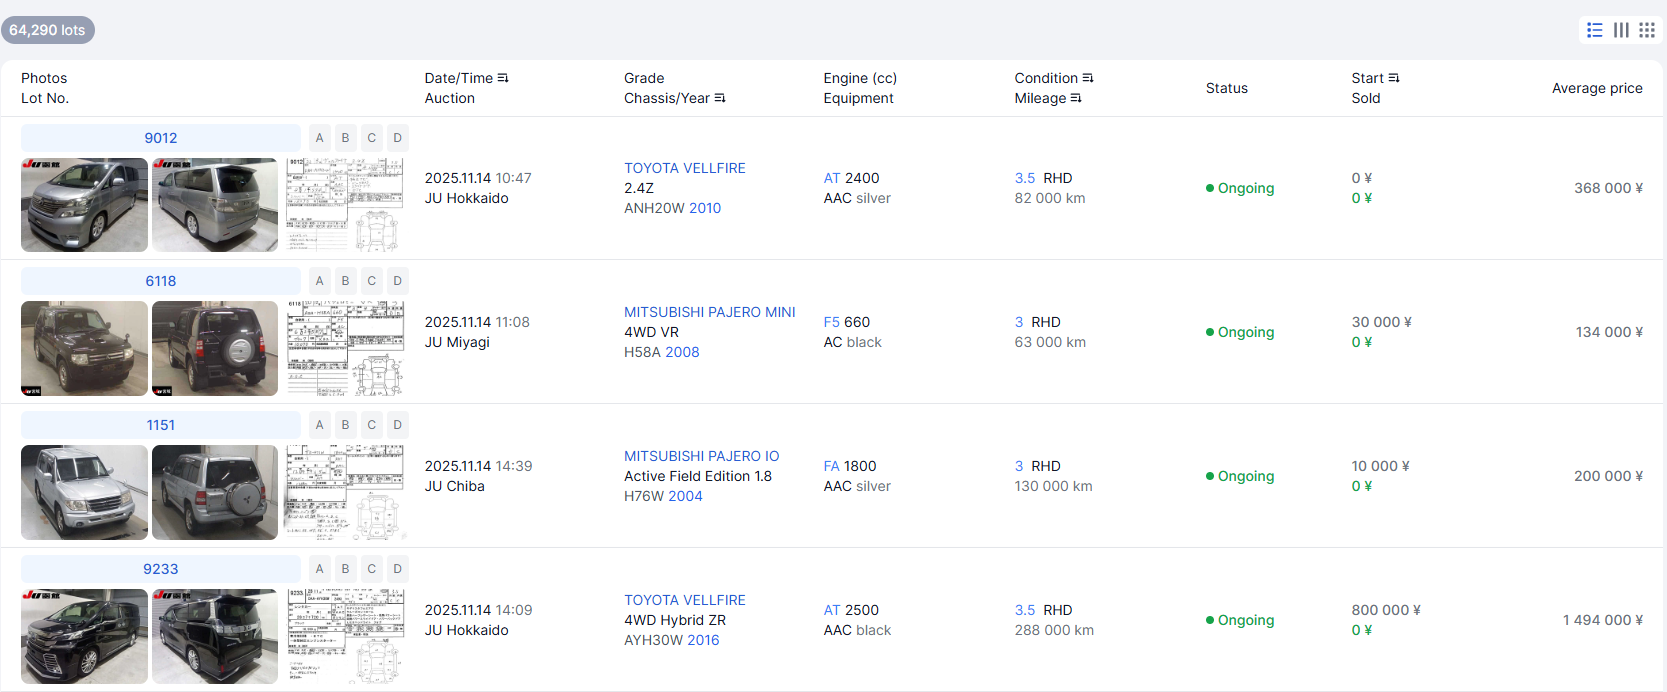The height and width of the screenshot is (692, 1667).
Task: Sort by Start price column icon
Action: (x=1394, y=78)
